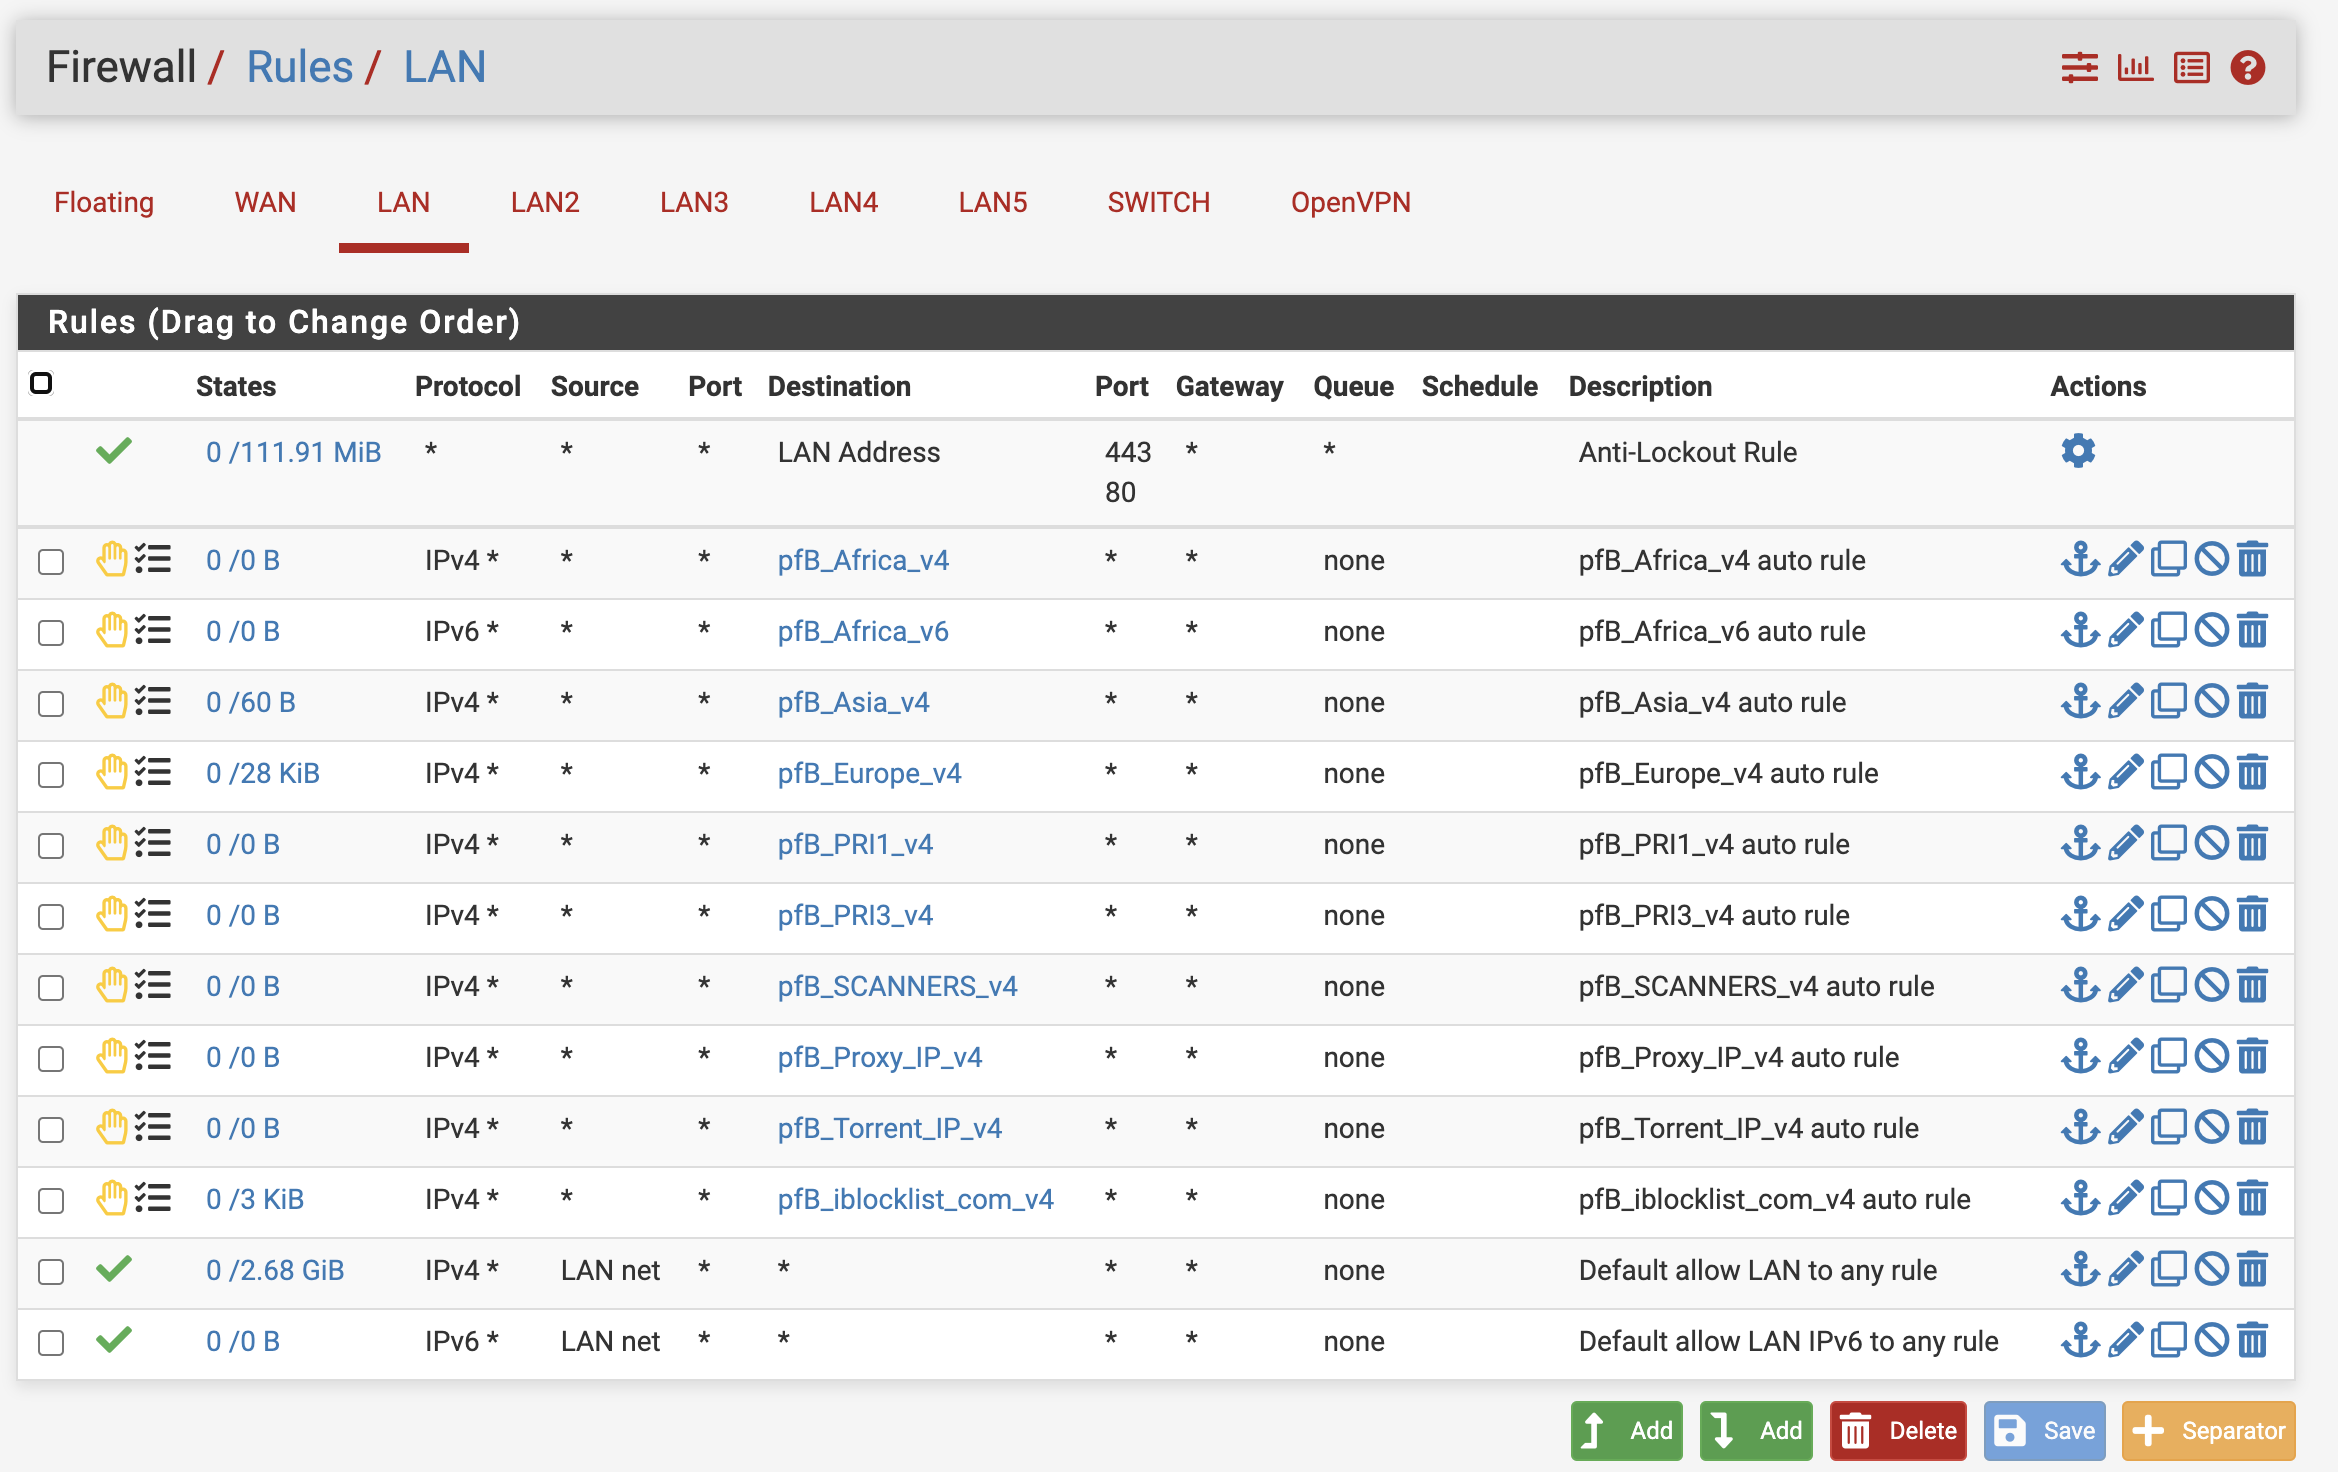Add rule to end of list
This screenshot has width=2338, height=1472.
tap(1756, 1431)
